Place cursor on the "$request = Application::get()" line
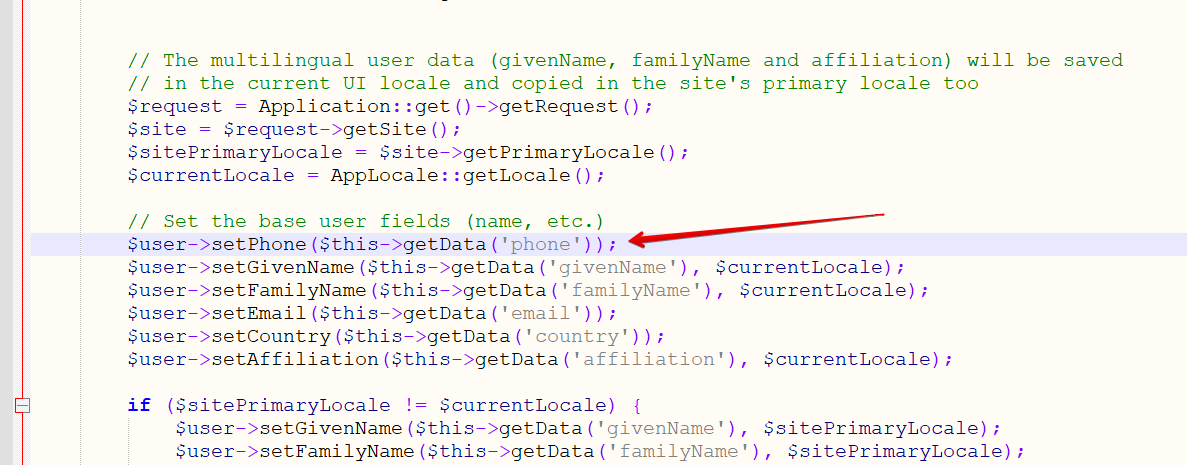1187x465 pixels. coord(390,107)
